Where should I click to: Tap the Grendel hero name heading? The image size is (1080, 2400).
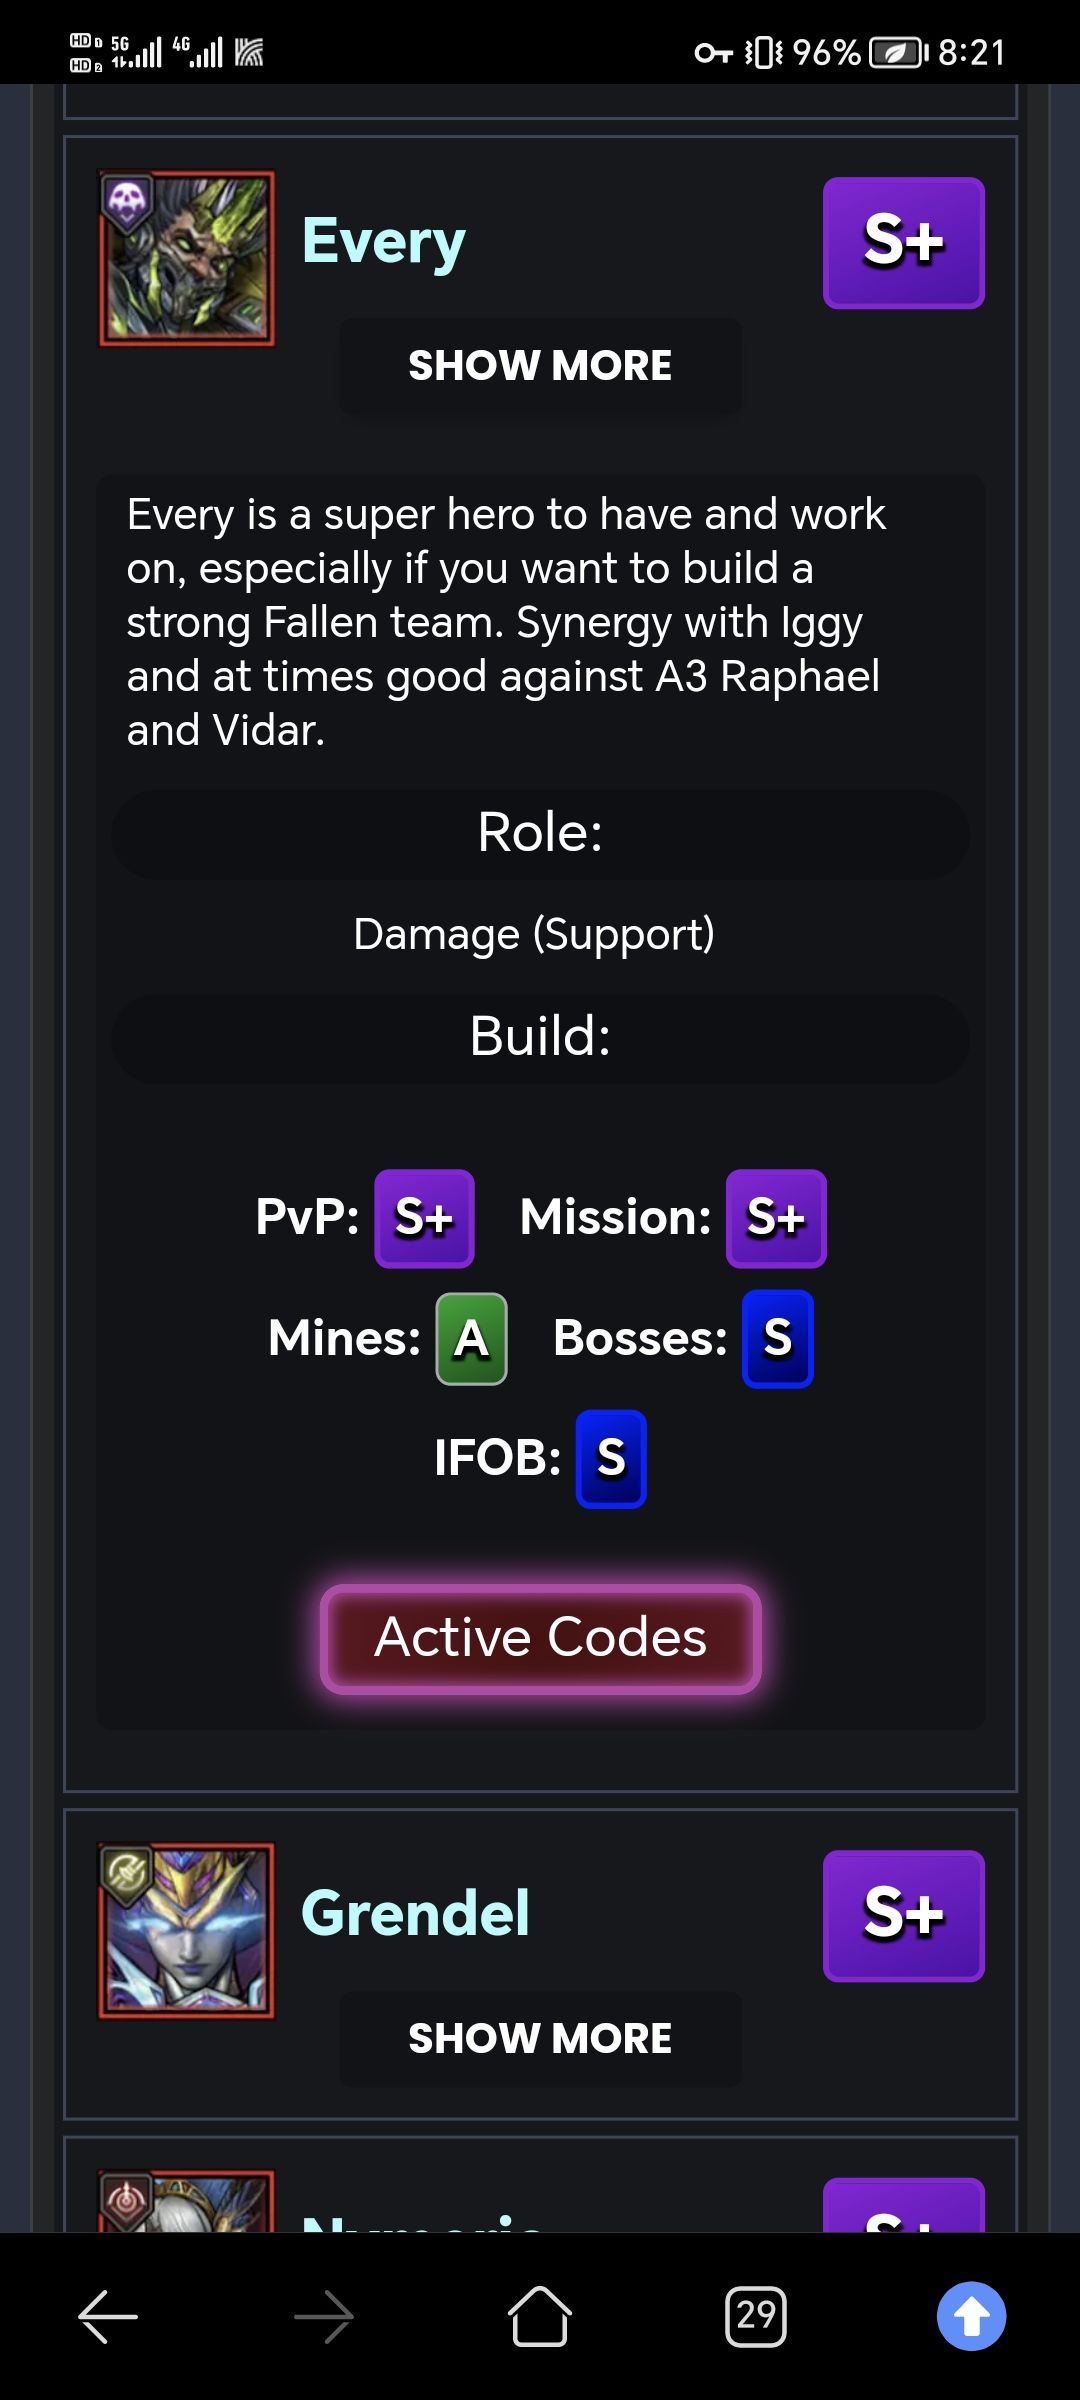415,1914
